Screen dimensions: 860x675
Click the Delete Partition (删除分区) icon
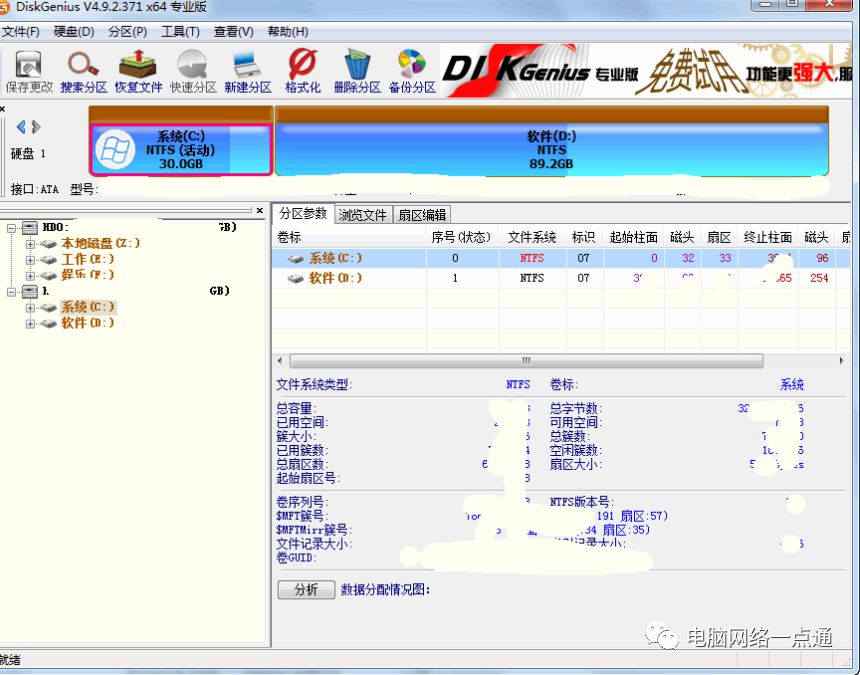pyautogui.click(x=357, y=71)
